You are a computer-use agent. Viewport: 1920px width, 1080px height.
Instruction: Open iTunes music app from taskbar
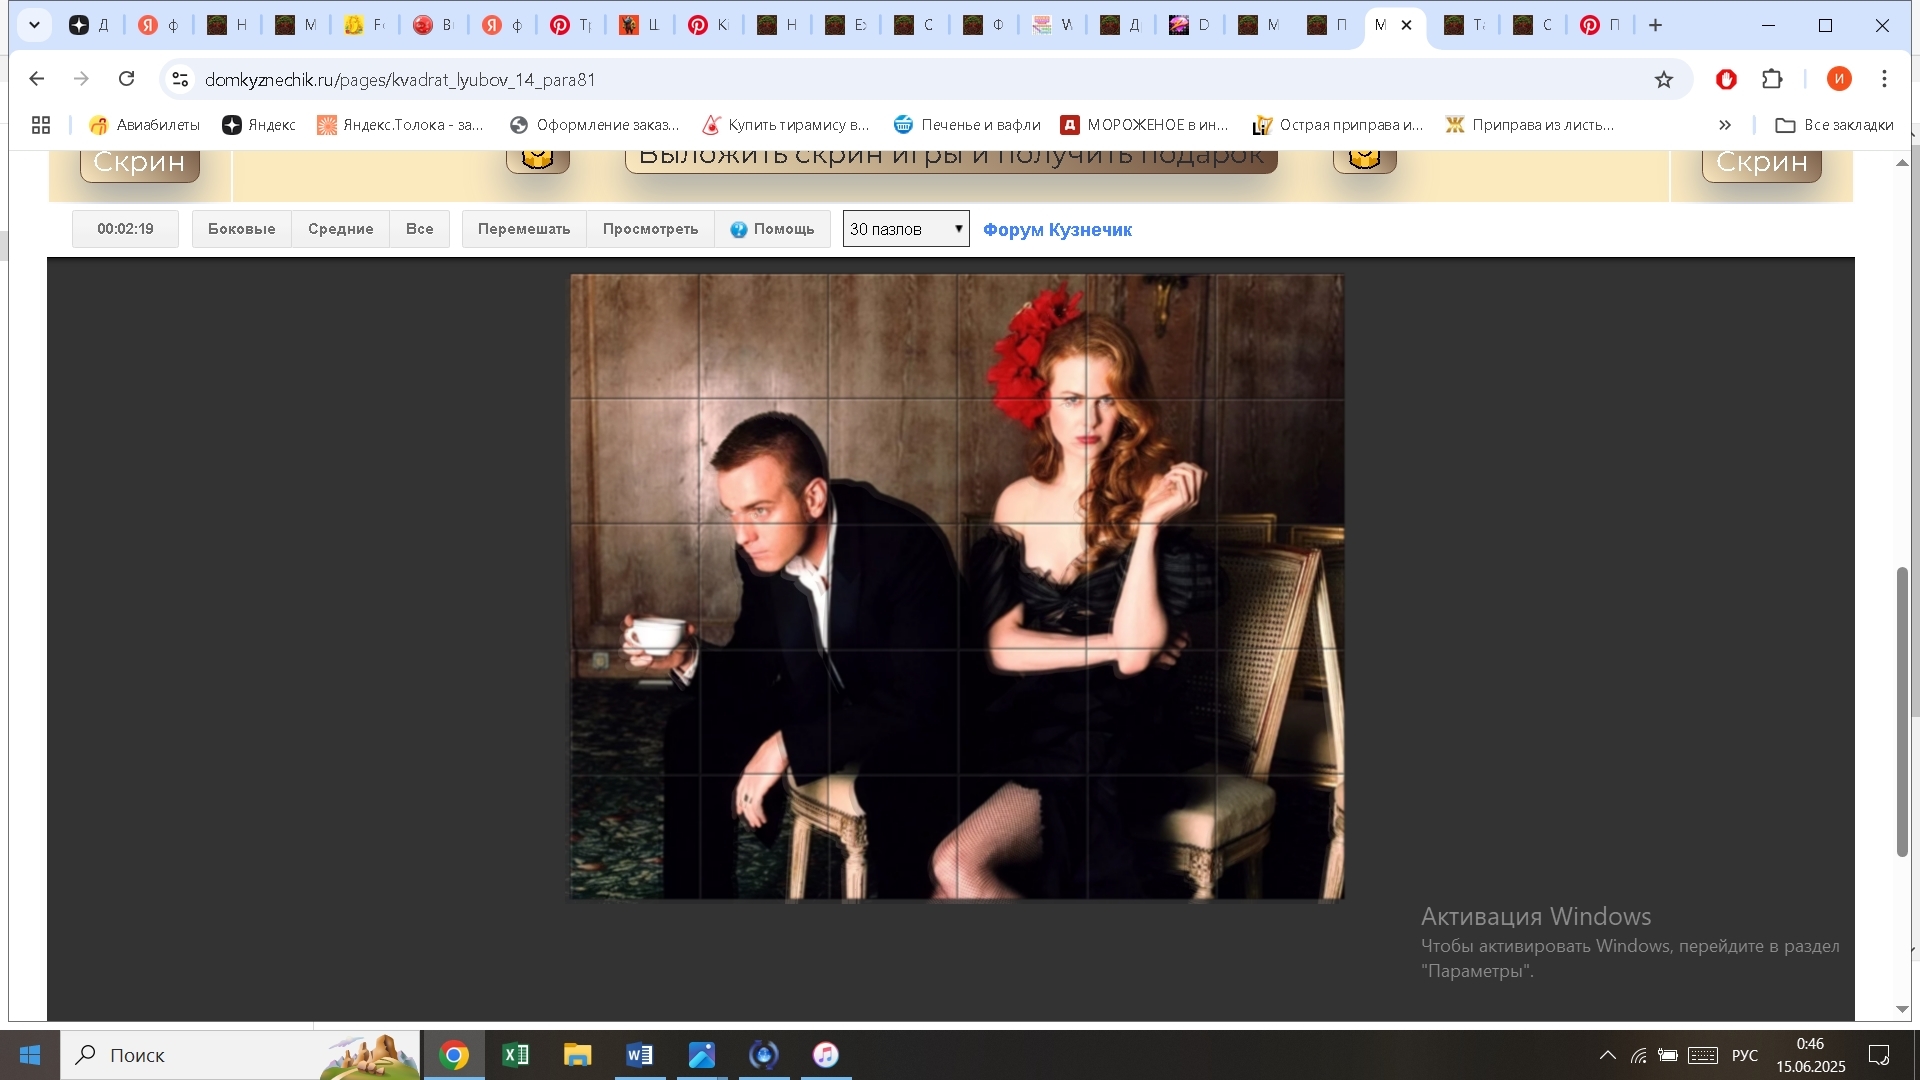coord(826,1055)
